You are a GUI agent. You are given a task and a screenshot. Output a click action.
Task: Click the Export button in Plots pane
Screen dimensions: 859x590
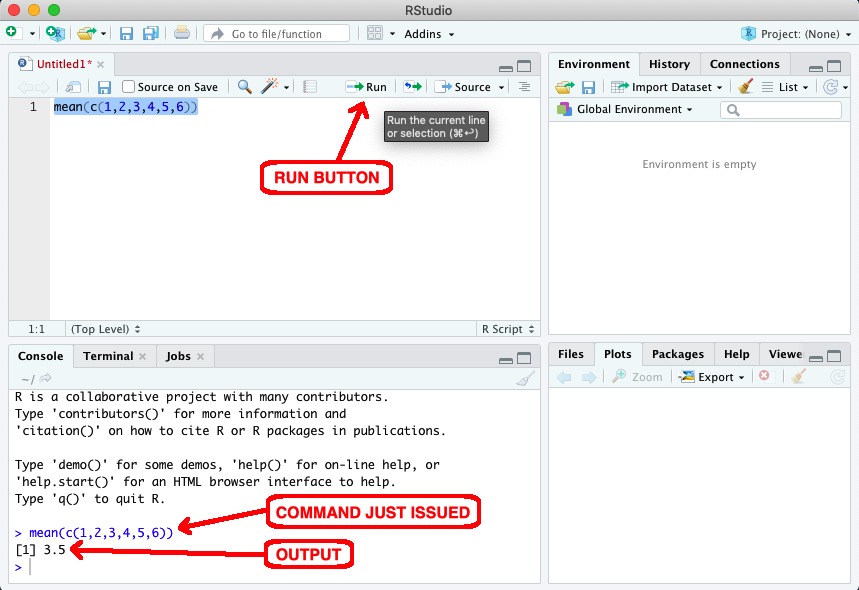pyautogui.click(x=712, y=377)
